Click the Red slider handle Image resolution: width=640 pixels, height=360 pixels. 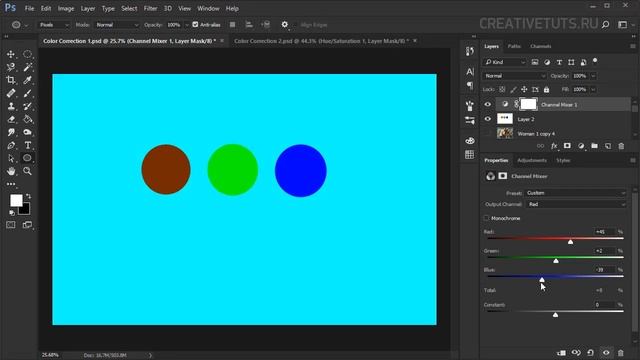[570, 242]
